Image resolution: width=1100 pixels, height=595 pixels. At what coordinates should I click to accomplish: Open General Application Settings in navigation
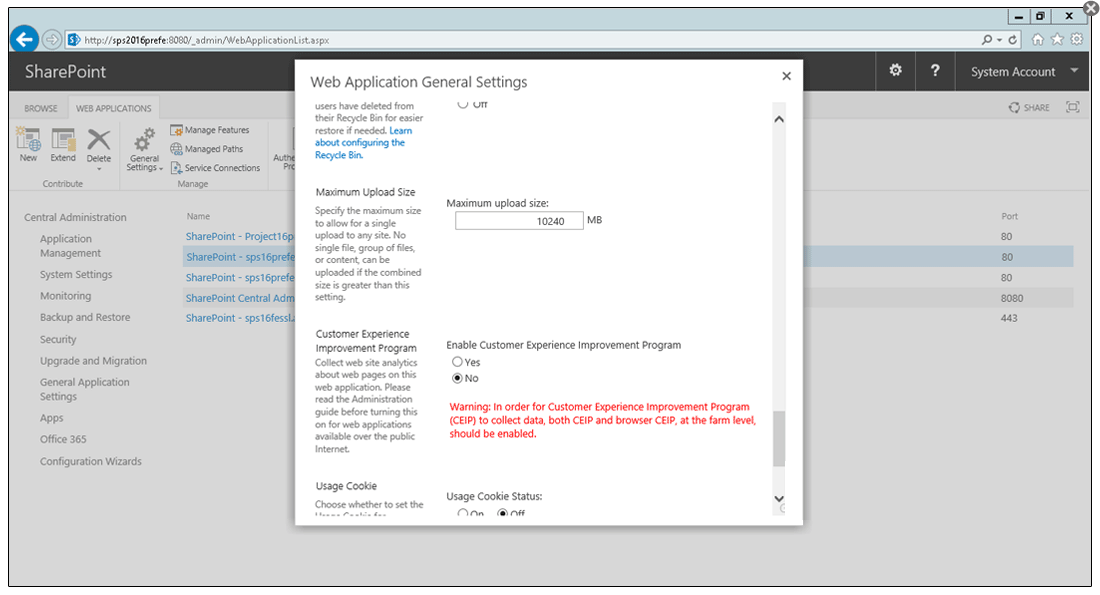pos(85,389)
